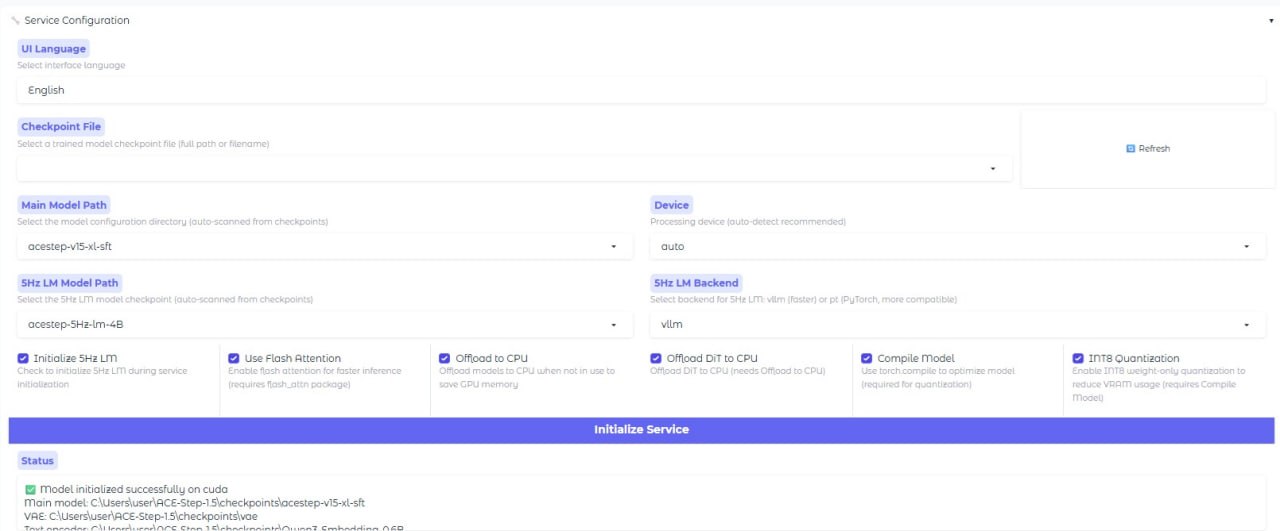Click 'Model initialized successfully on cuda' text
Image resolution: width=1280 pixels, height=531 pixels.
pyautogui.click(x=134, y=489)
